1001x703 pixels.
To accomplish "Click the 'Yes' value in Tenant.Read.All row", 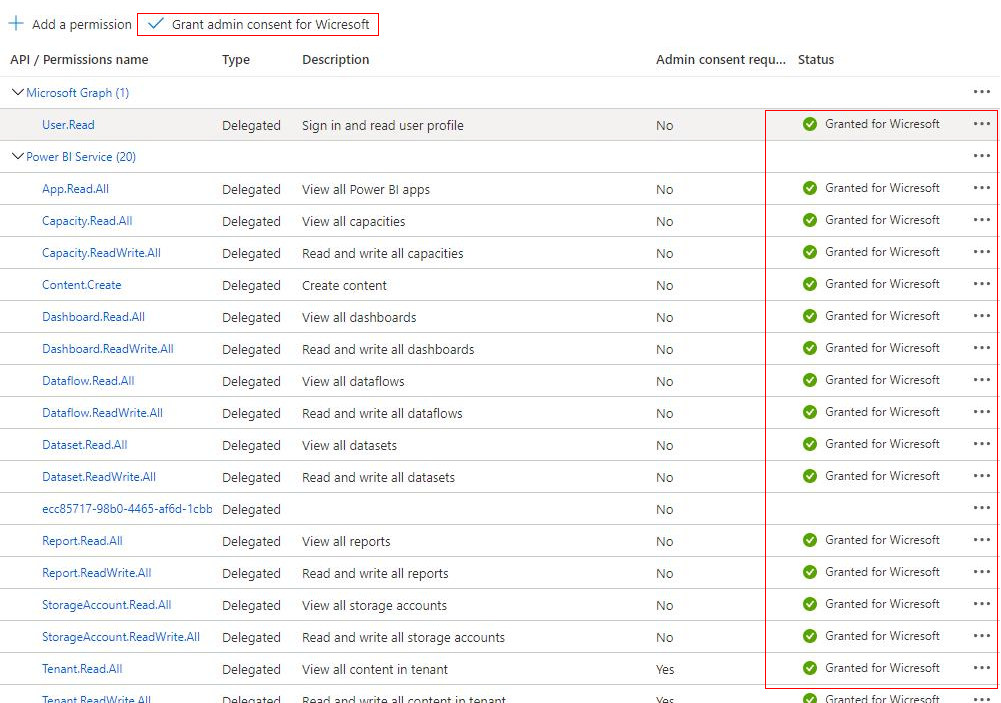I will (x=665, y=669).
